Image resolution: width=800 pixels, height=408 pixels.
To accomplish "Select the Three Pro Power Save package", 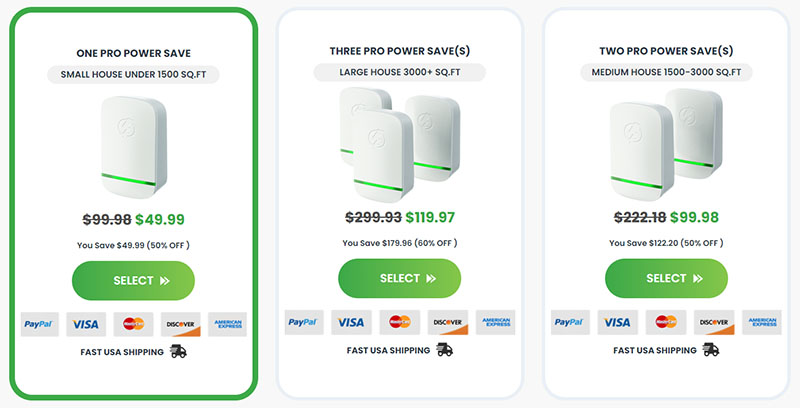I will pyautogui.click(x=399, y=278).
